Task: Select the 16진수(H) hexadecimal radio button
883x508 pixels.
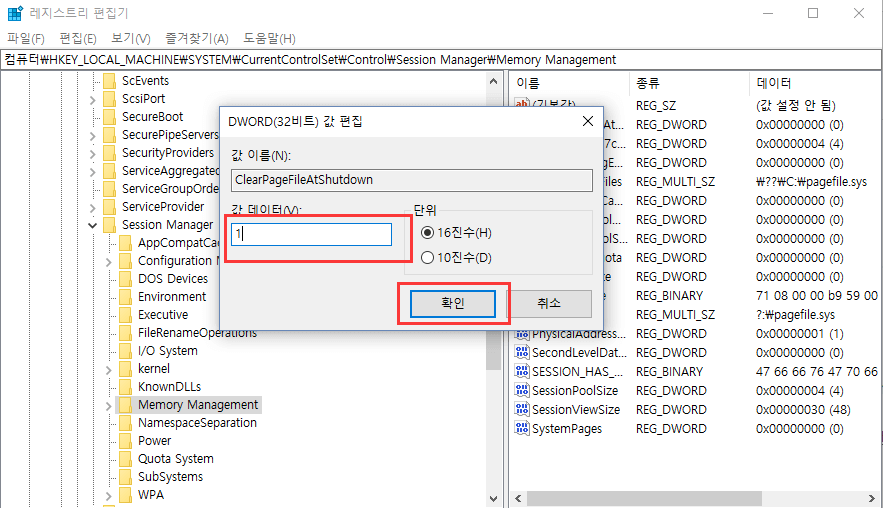Action: (428, 233)
